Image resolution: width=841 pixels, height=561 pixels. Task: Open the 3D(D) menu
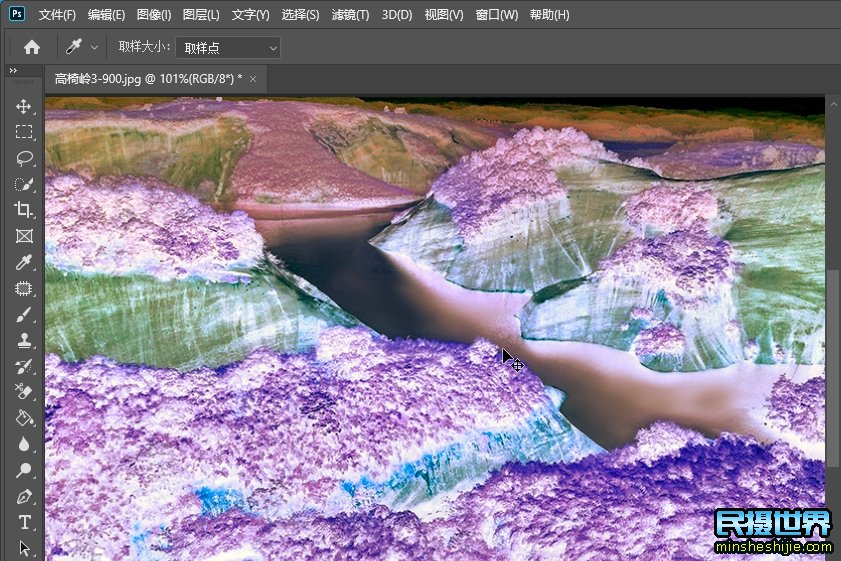[397, 15]
